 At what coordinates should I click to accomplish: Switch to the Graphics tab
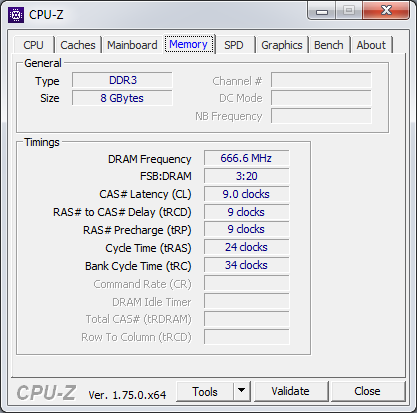click(x=282, y=45)
